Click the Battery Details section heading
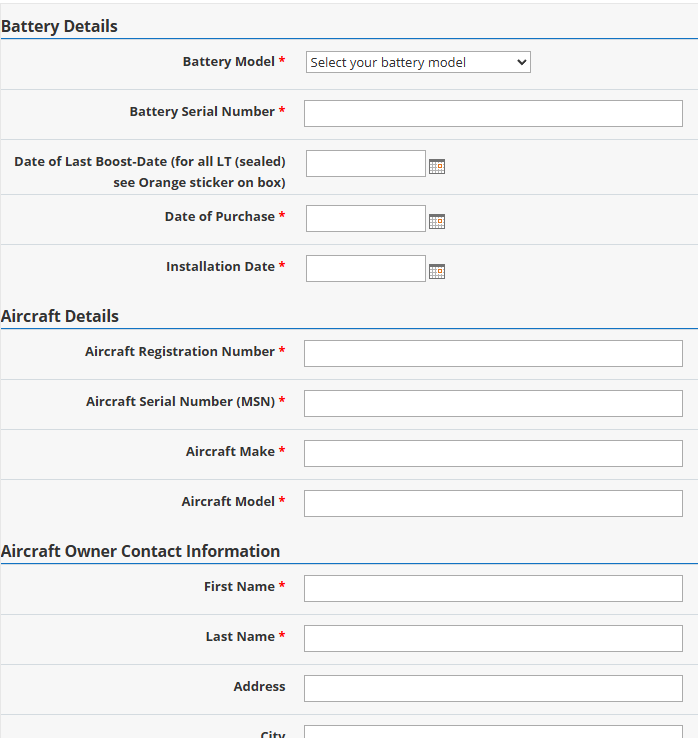This screenshot has height=738, width=698. pyautogui.click(x=59, y=26)
